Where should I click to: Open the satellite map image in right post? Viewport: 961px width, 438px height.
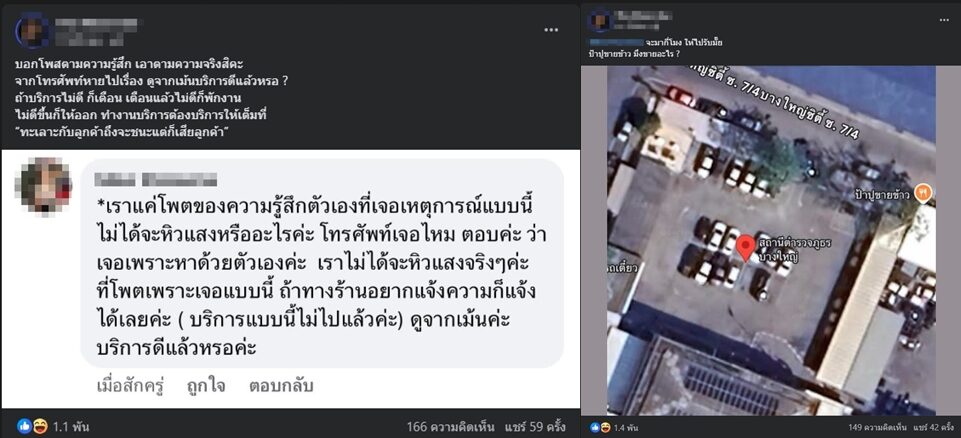tap(771, 241)
